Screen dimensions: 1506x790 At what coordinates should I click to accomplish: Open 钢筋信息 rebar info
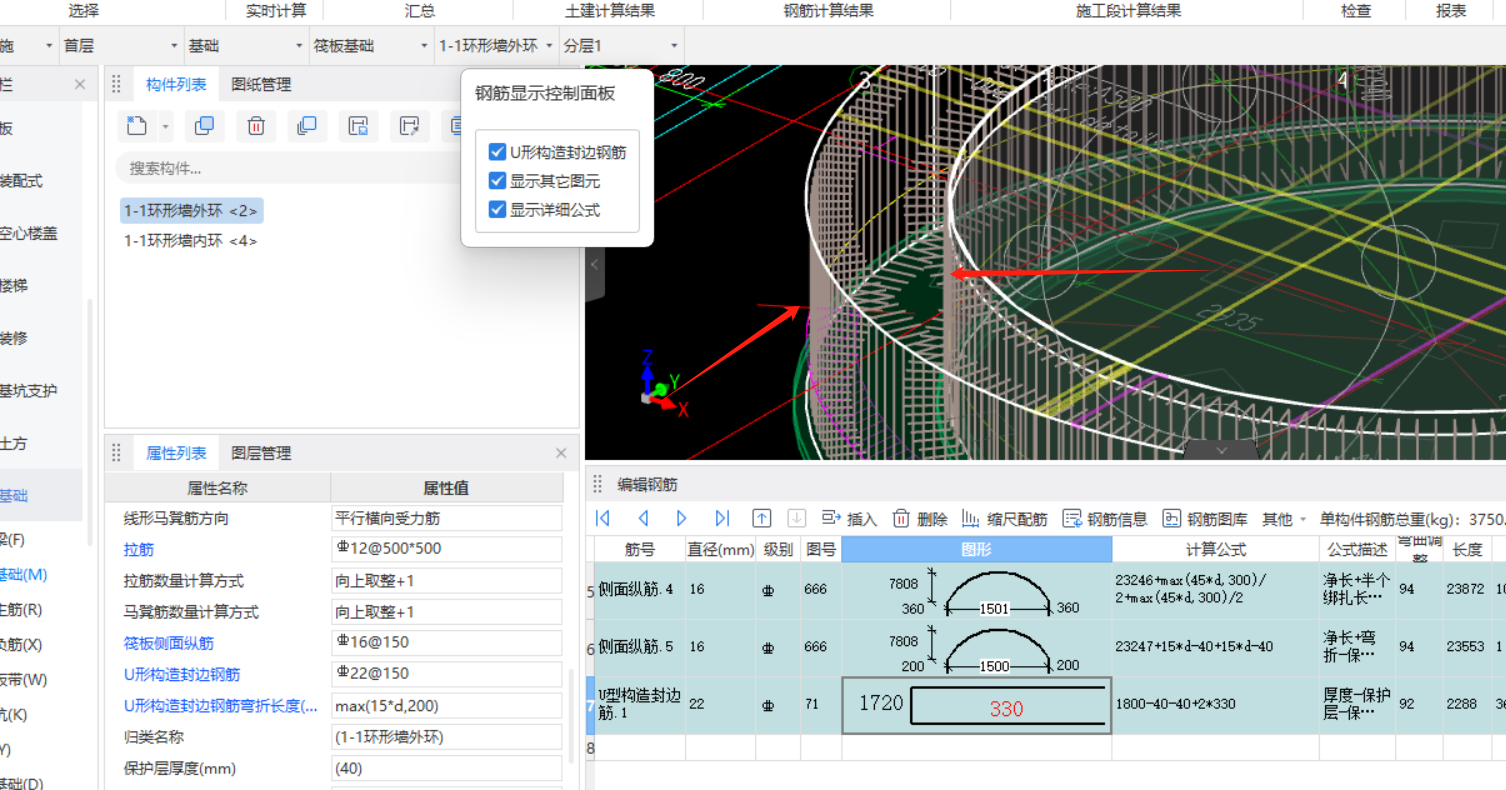1105,519
